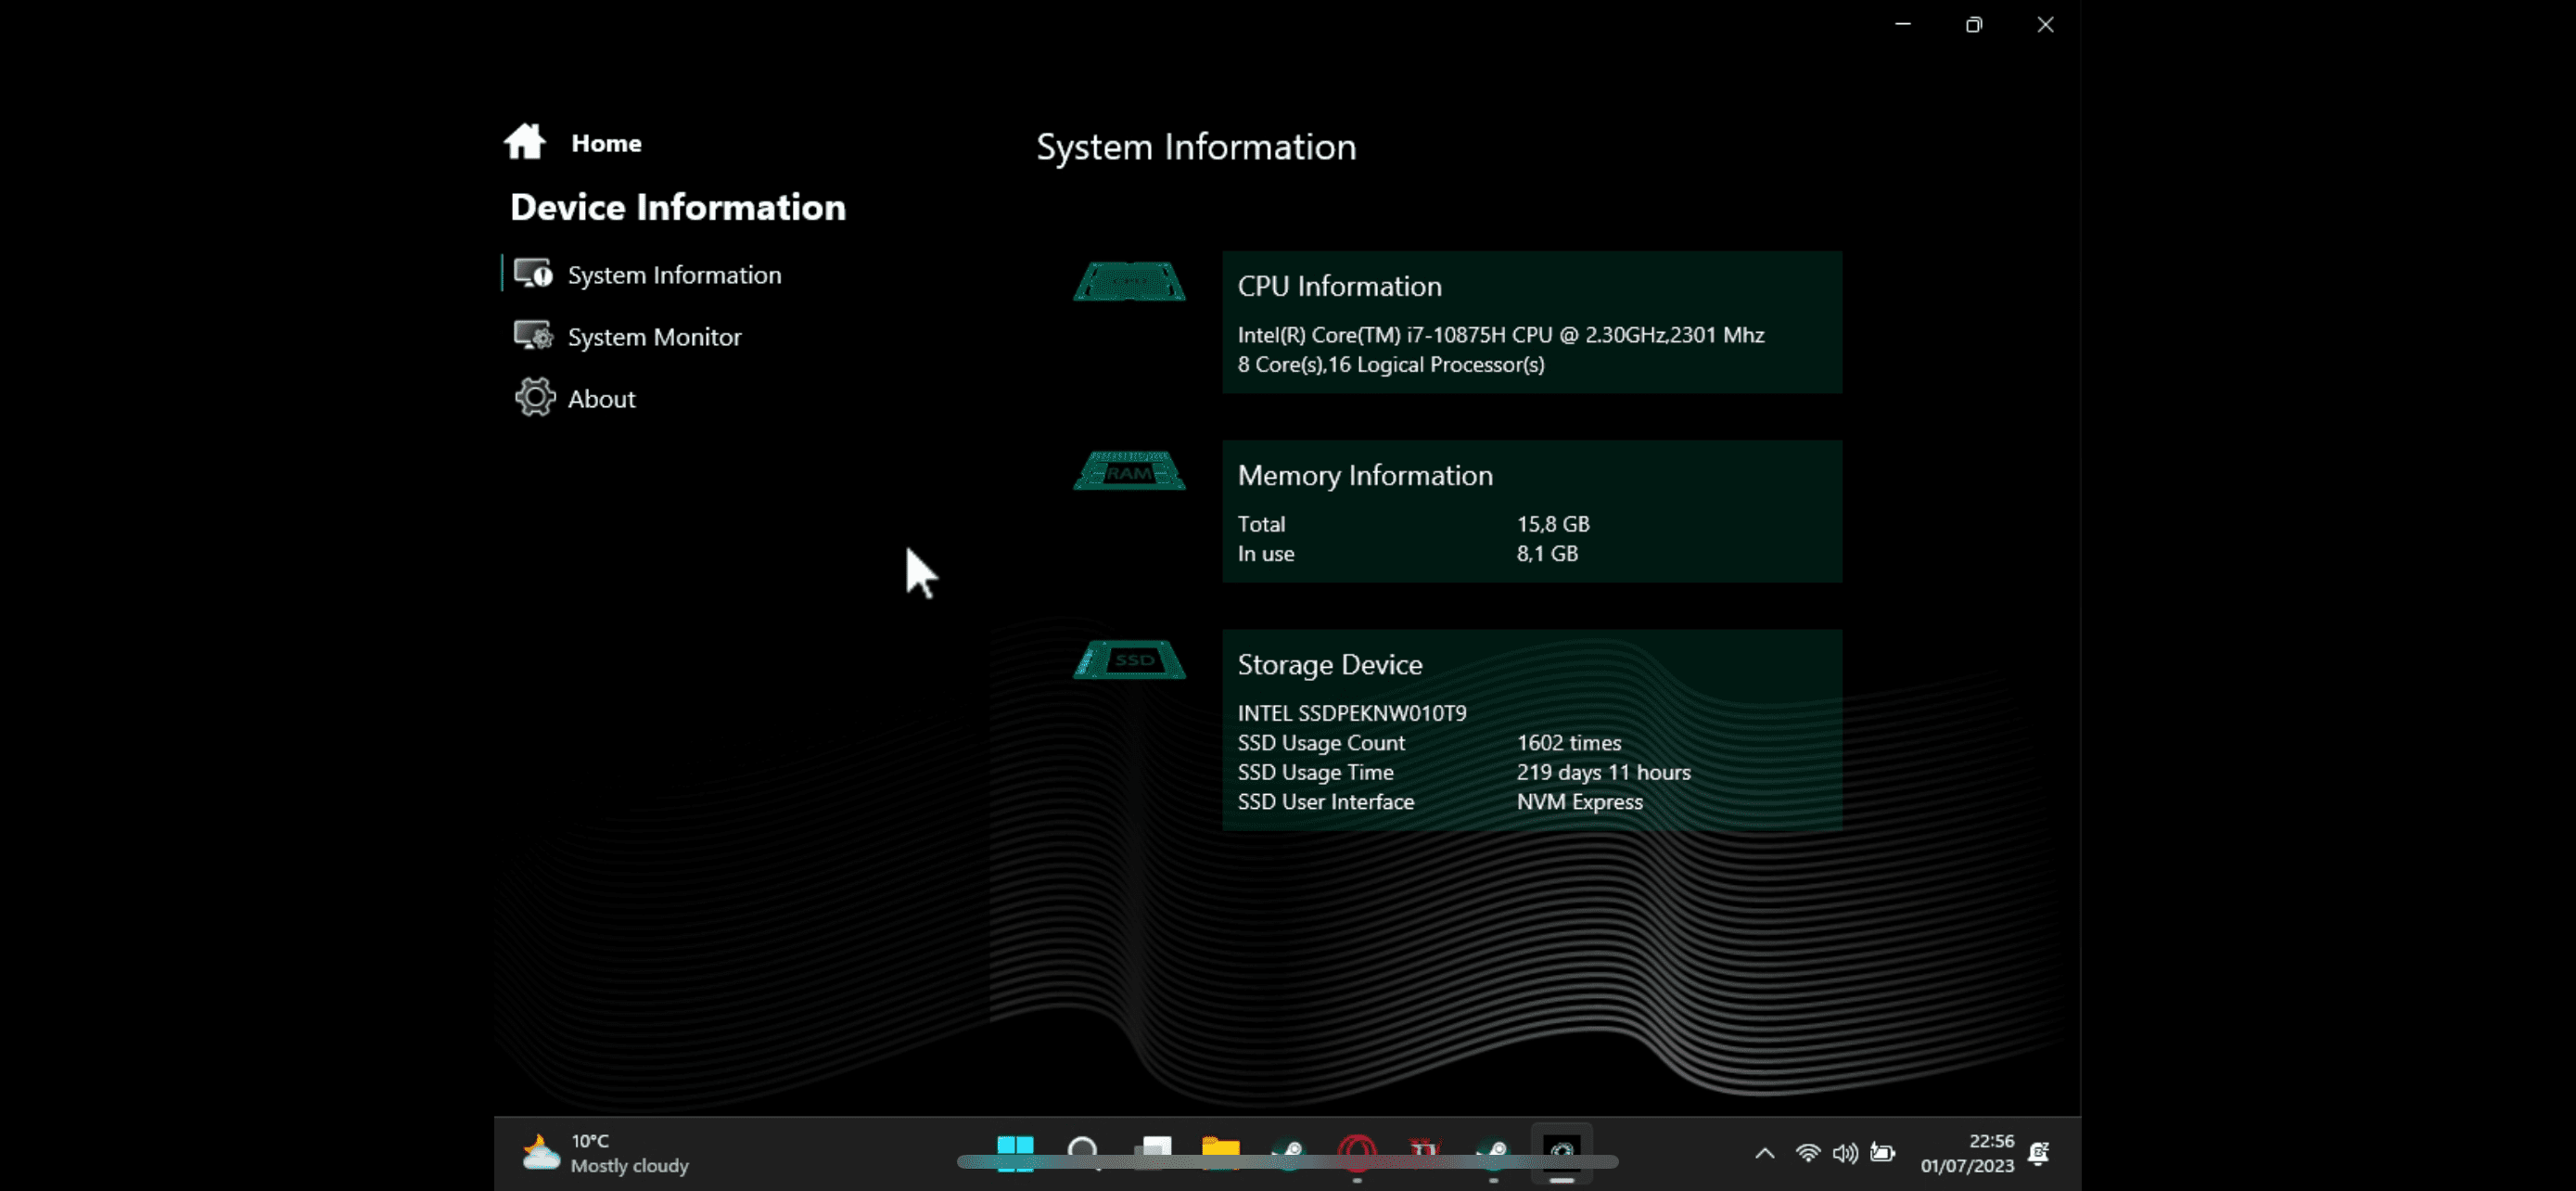Select the Memory Information heading
2576x1191 pixels.
[1365, 475]
